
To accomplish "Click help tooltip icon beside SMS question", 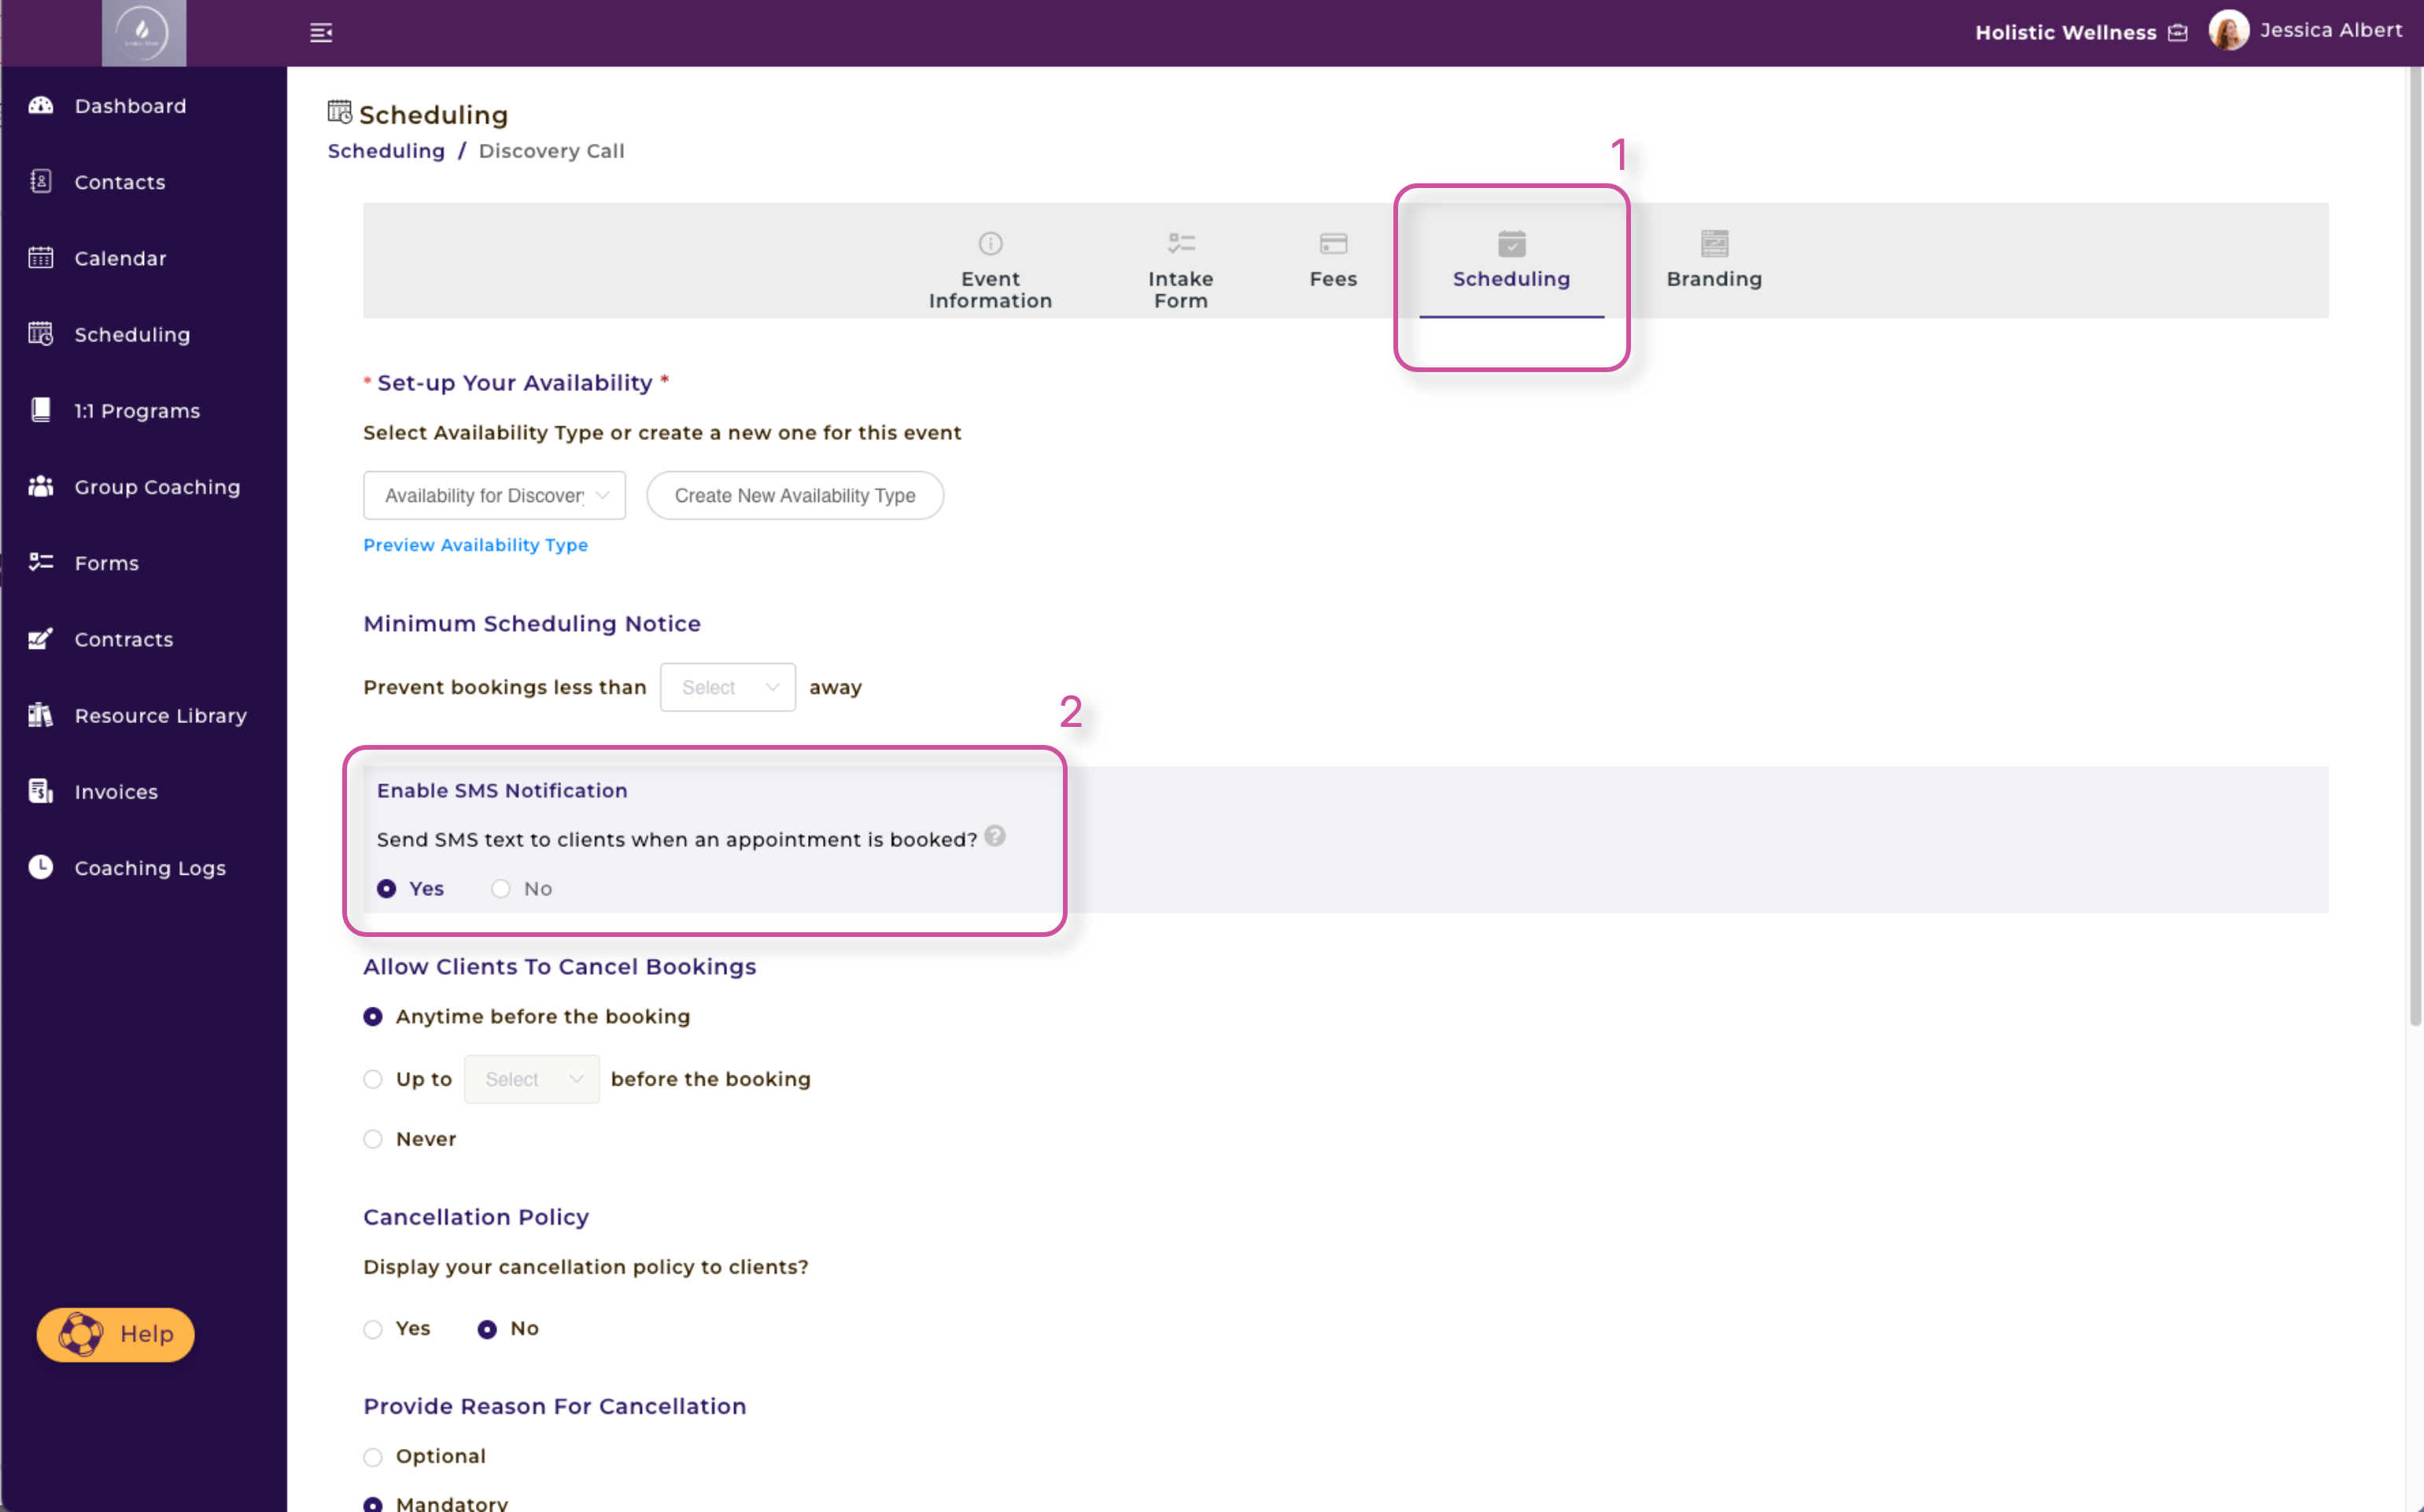I will tap(994, 836).
